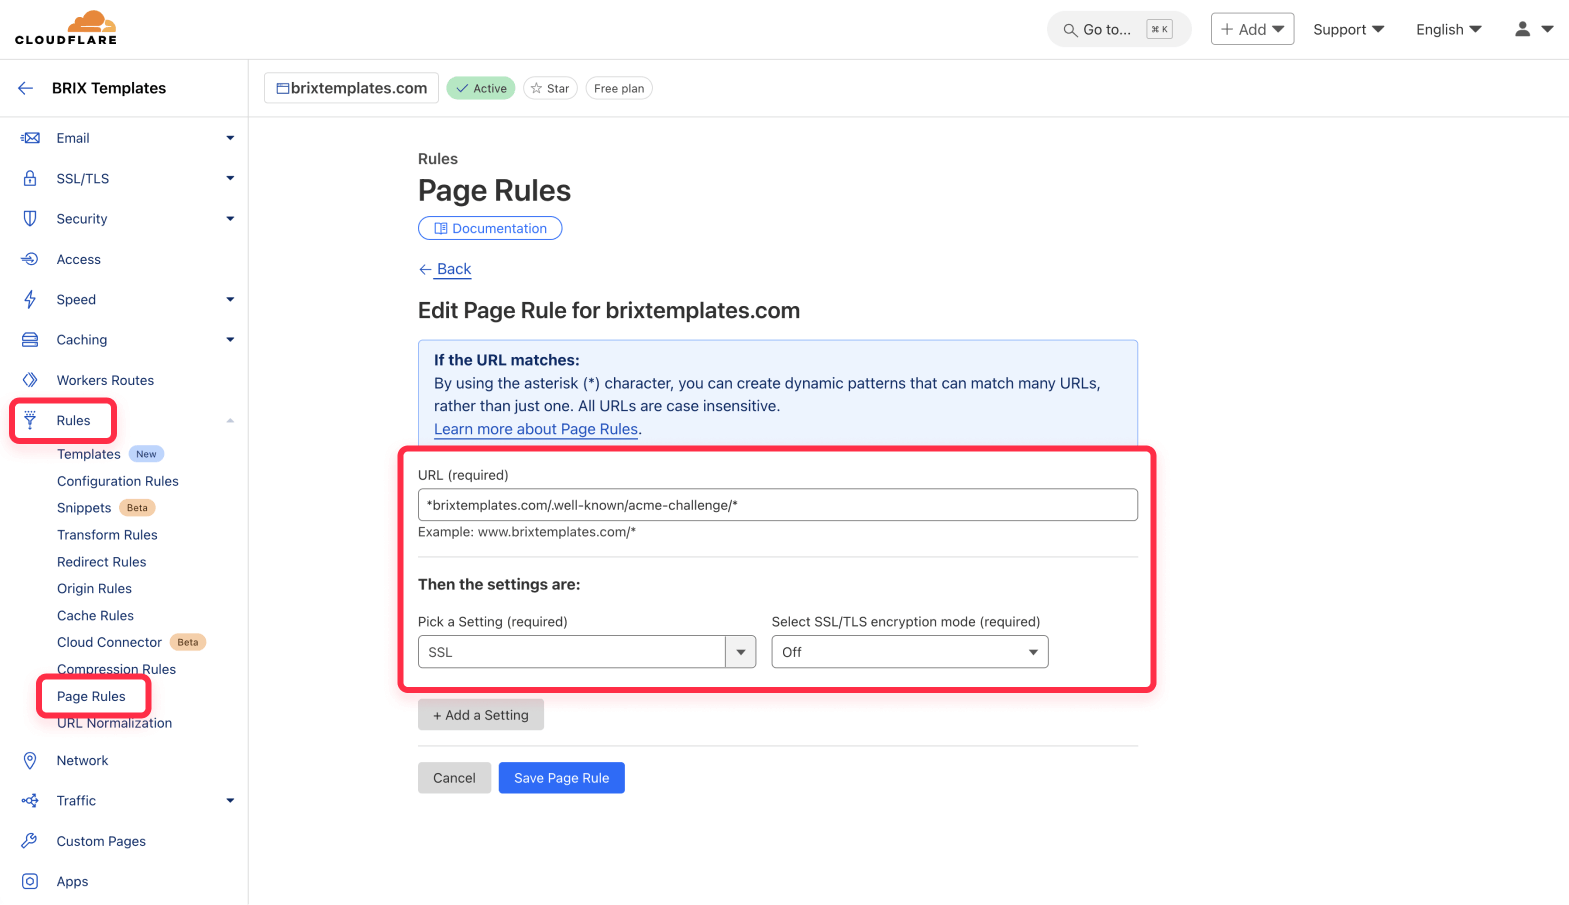Click the Rules funnel icon
Image resolution: width=1569 pixels, height=905 pixels.
[x=30, y=420]
